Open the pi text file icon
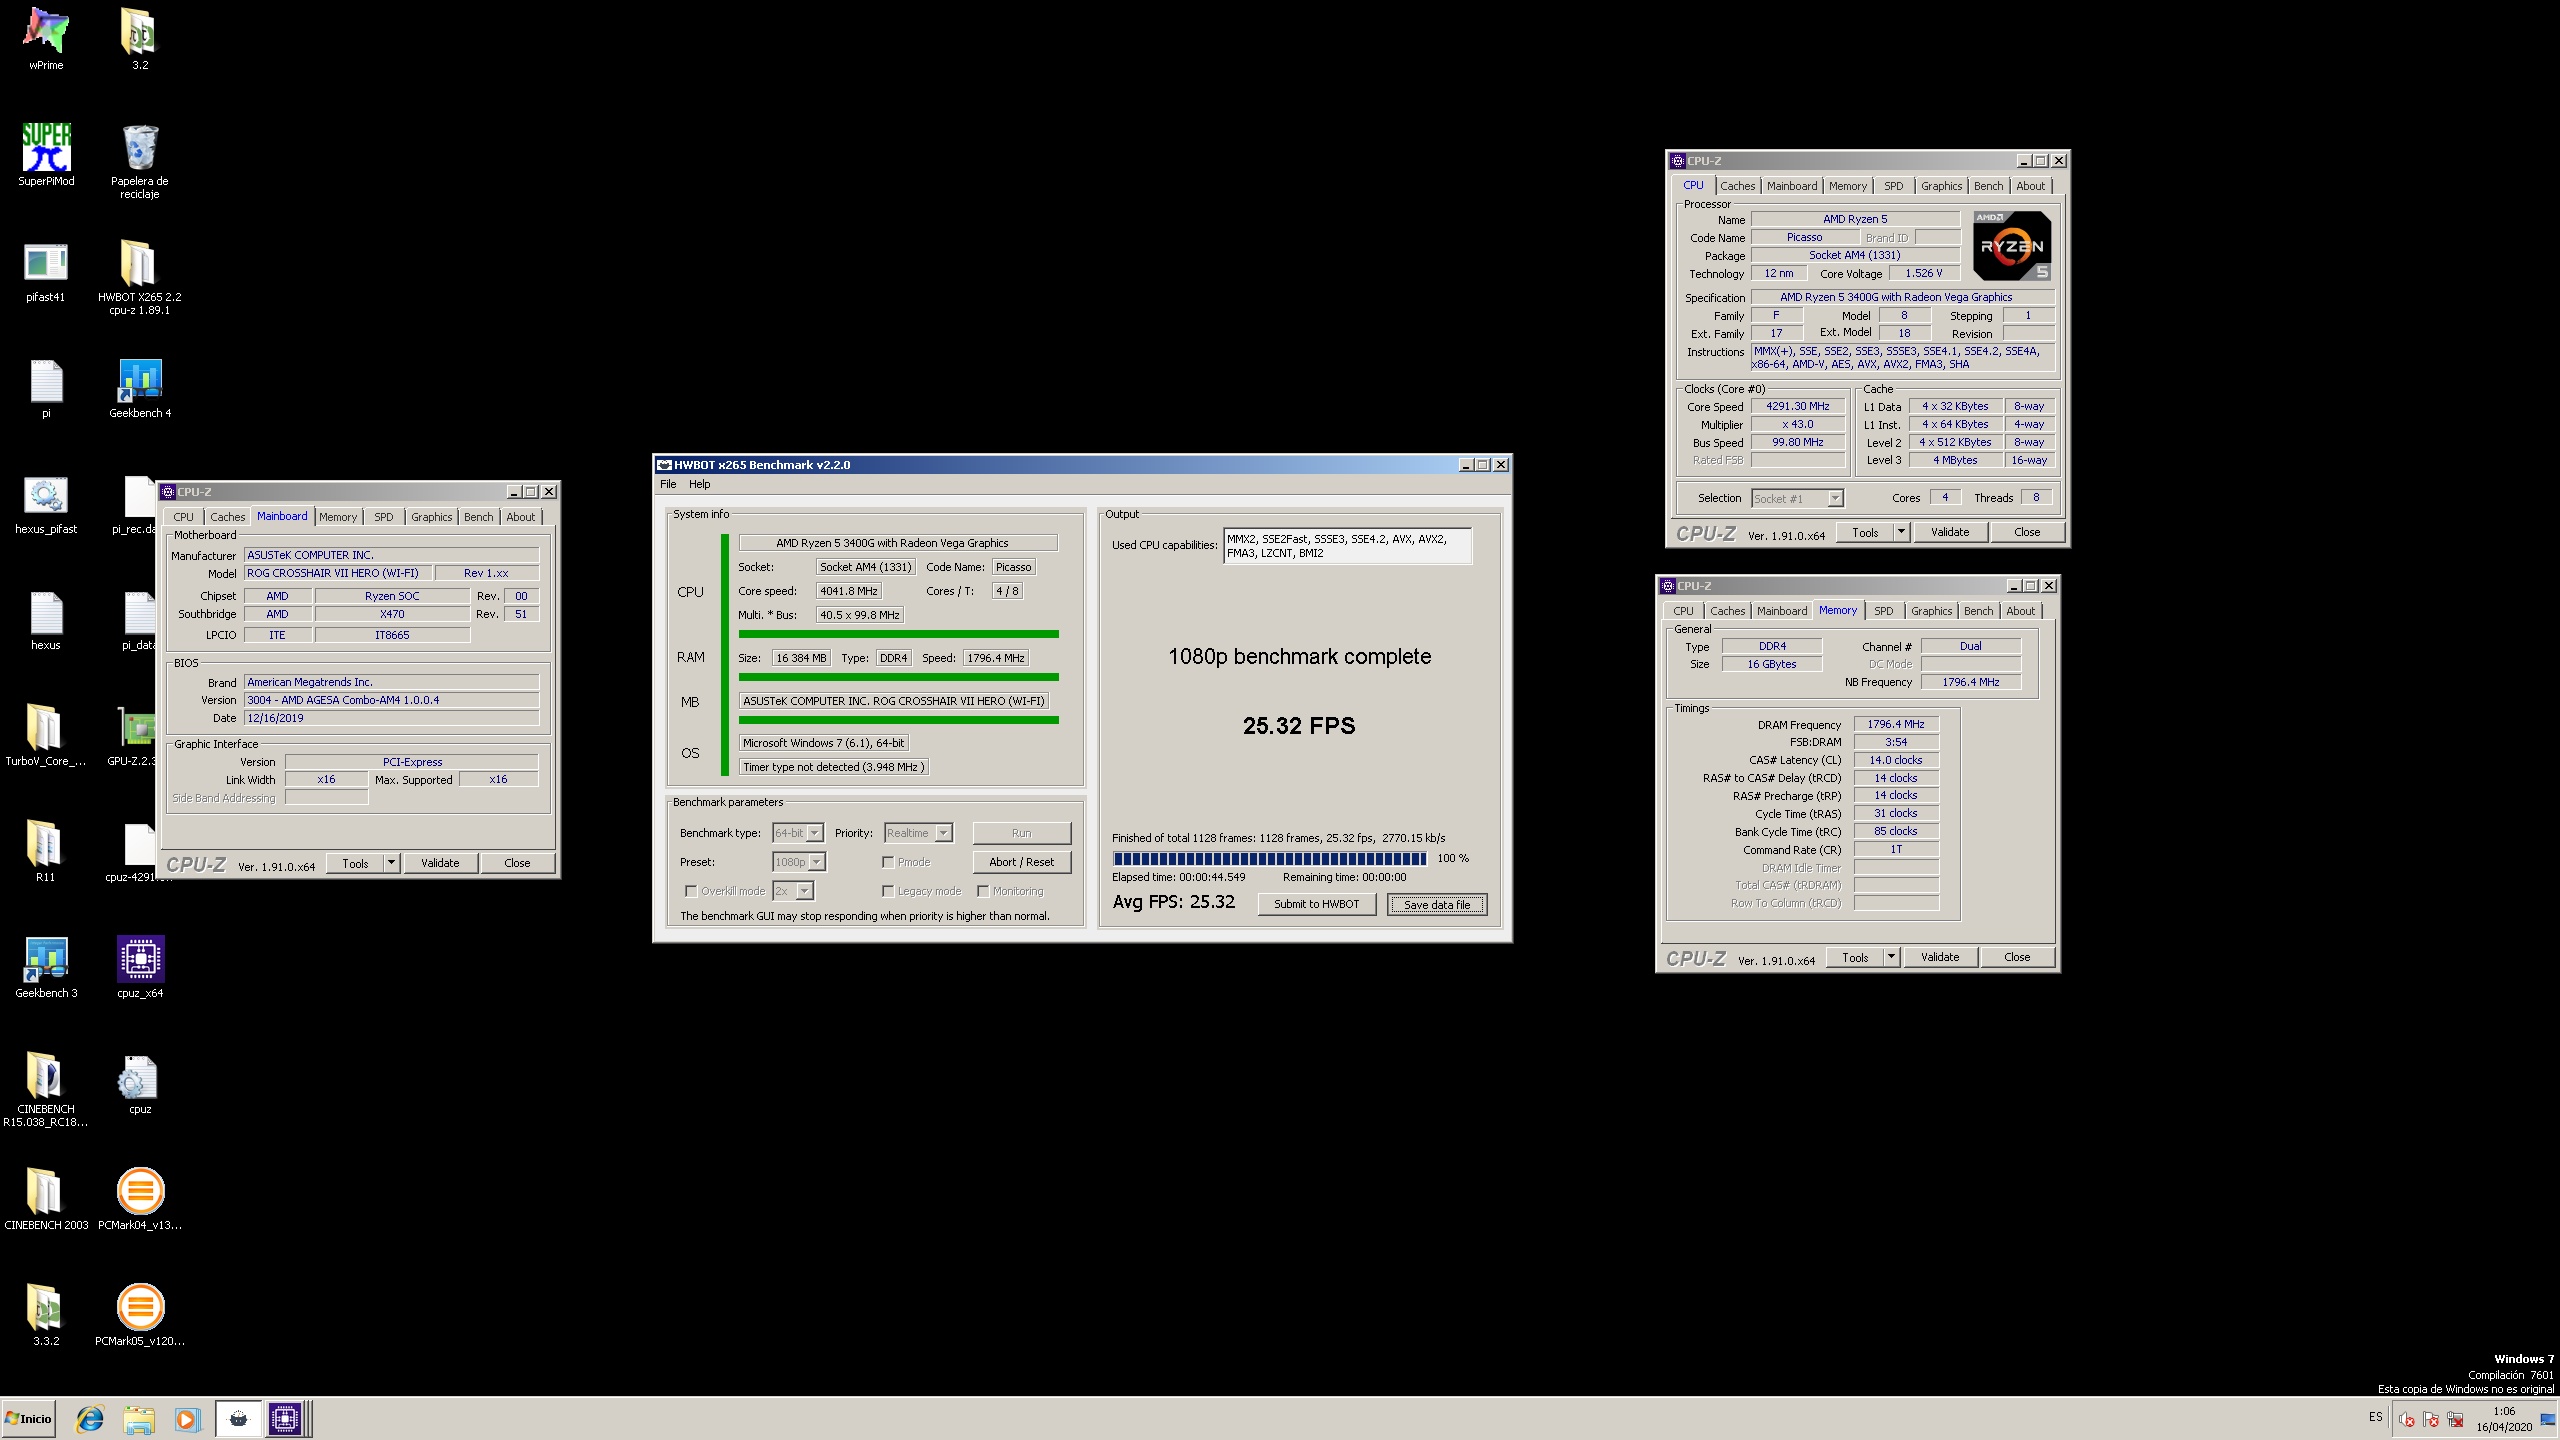 [x=46, y=387]
